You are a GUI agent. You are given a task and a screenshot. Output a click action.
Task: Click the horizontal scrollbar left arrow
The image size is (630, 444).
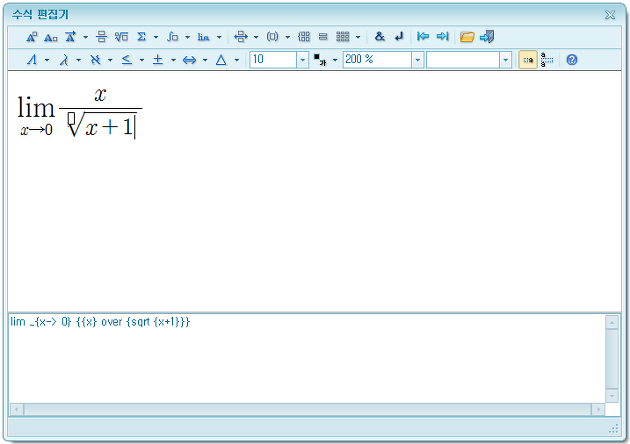tap(16, 409)
